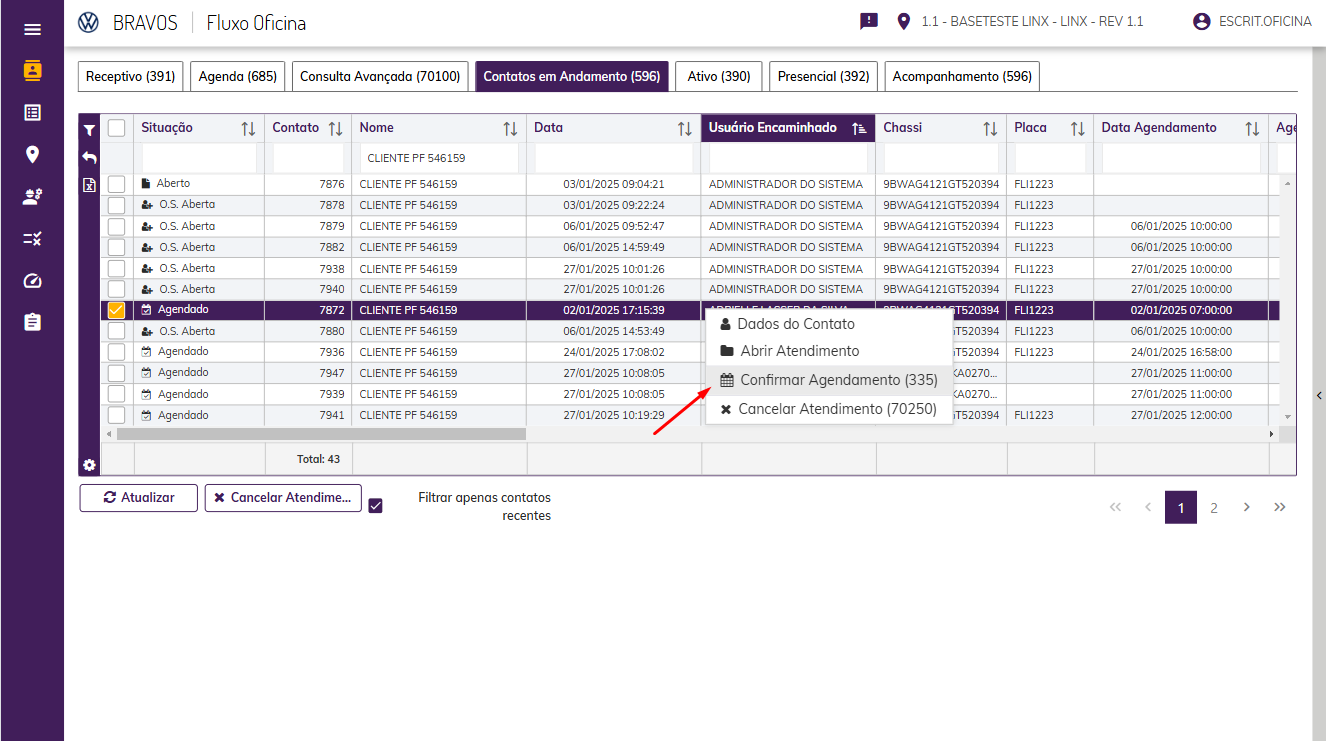Image resolution: width=1326 pixels, height=741 pixels.
Task: Sort by the Contato column arrows
Action: point(335,129)
